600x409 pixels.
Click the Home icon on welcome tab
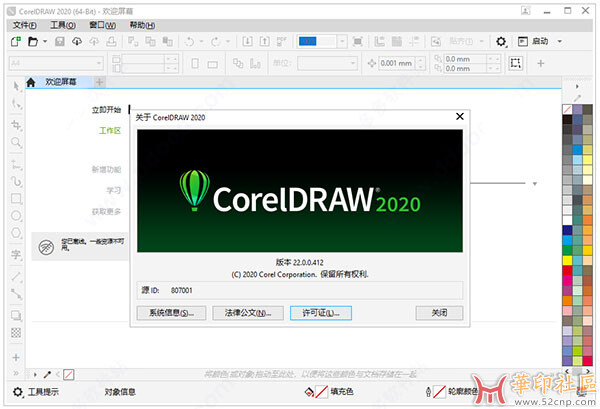tap(31, 82)
